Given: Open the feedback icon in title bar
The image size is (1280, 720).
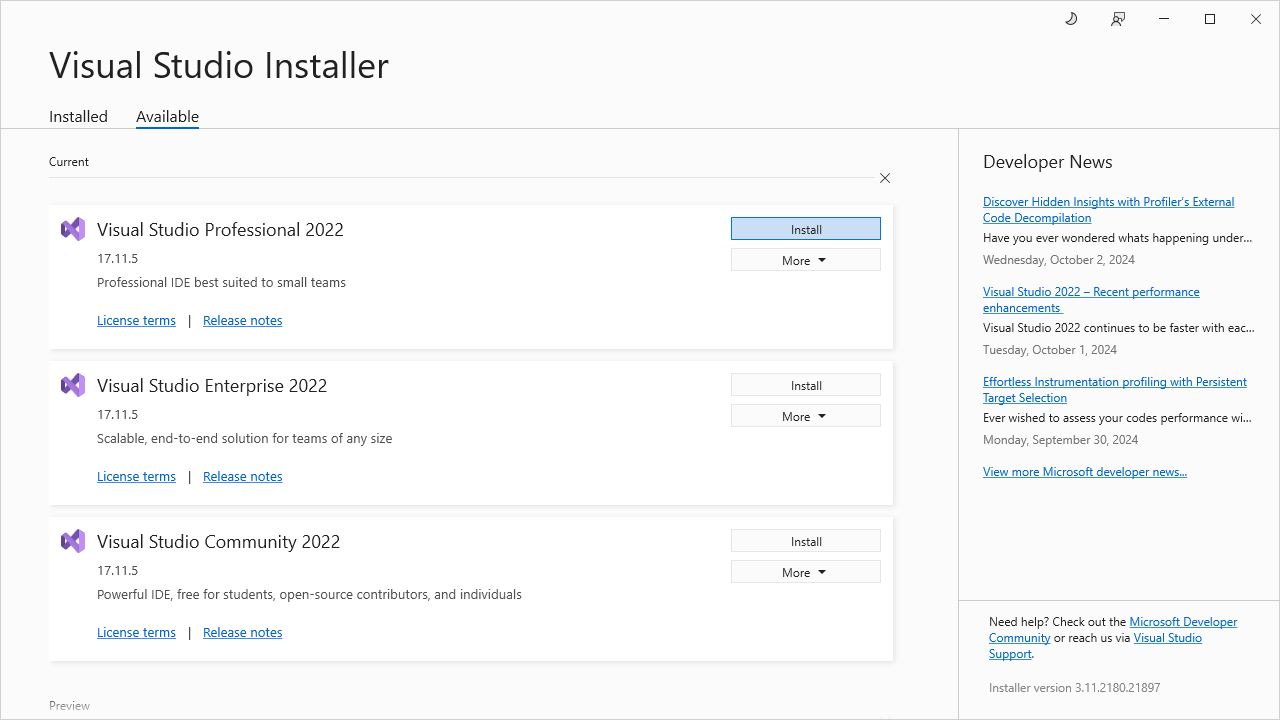Looking at the screenshot, I should coord(1118,19).
